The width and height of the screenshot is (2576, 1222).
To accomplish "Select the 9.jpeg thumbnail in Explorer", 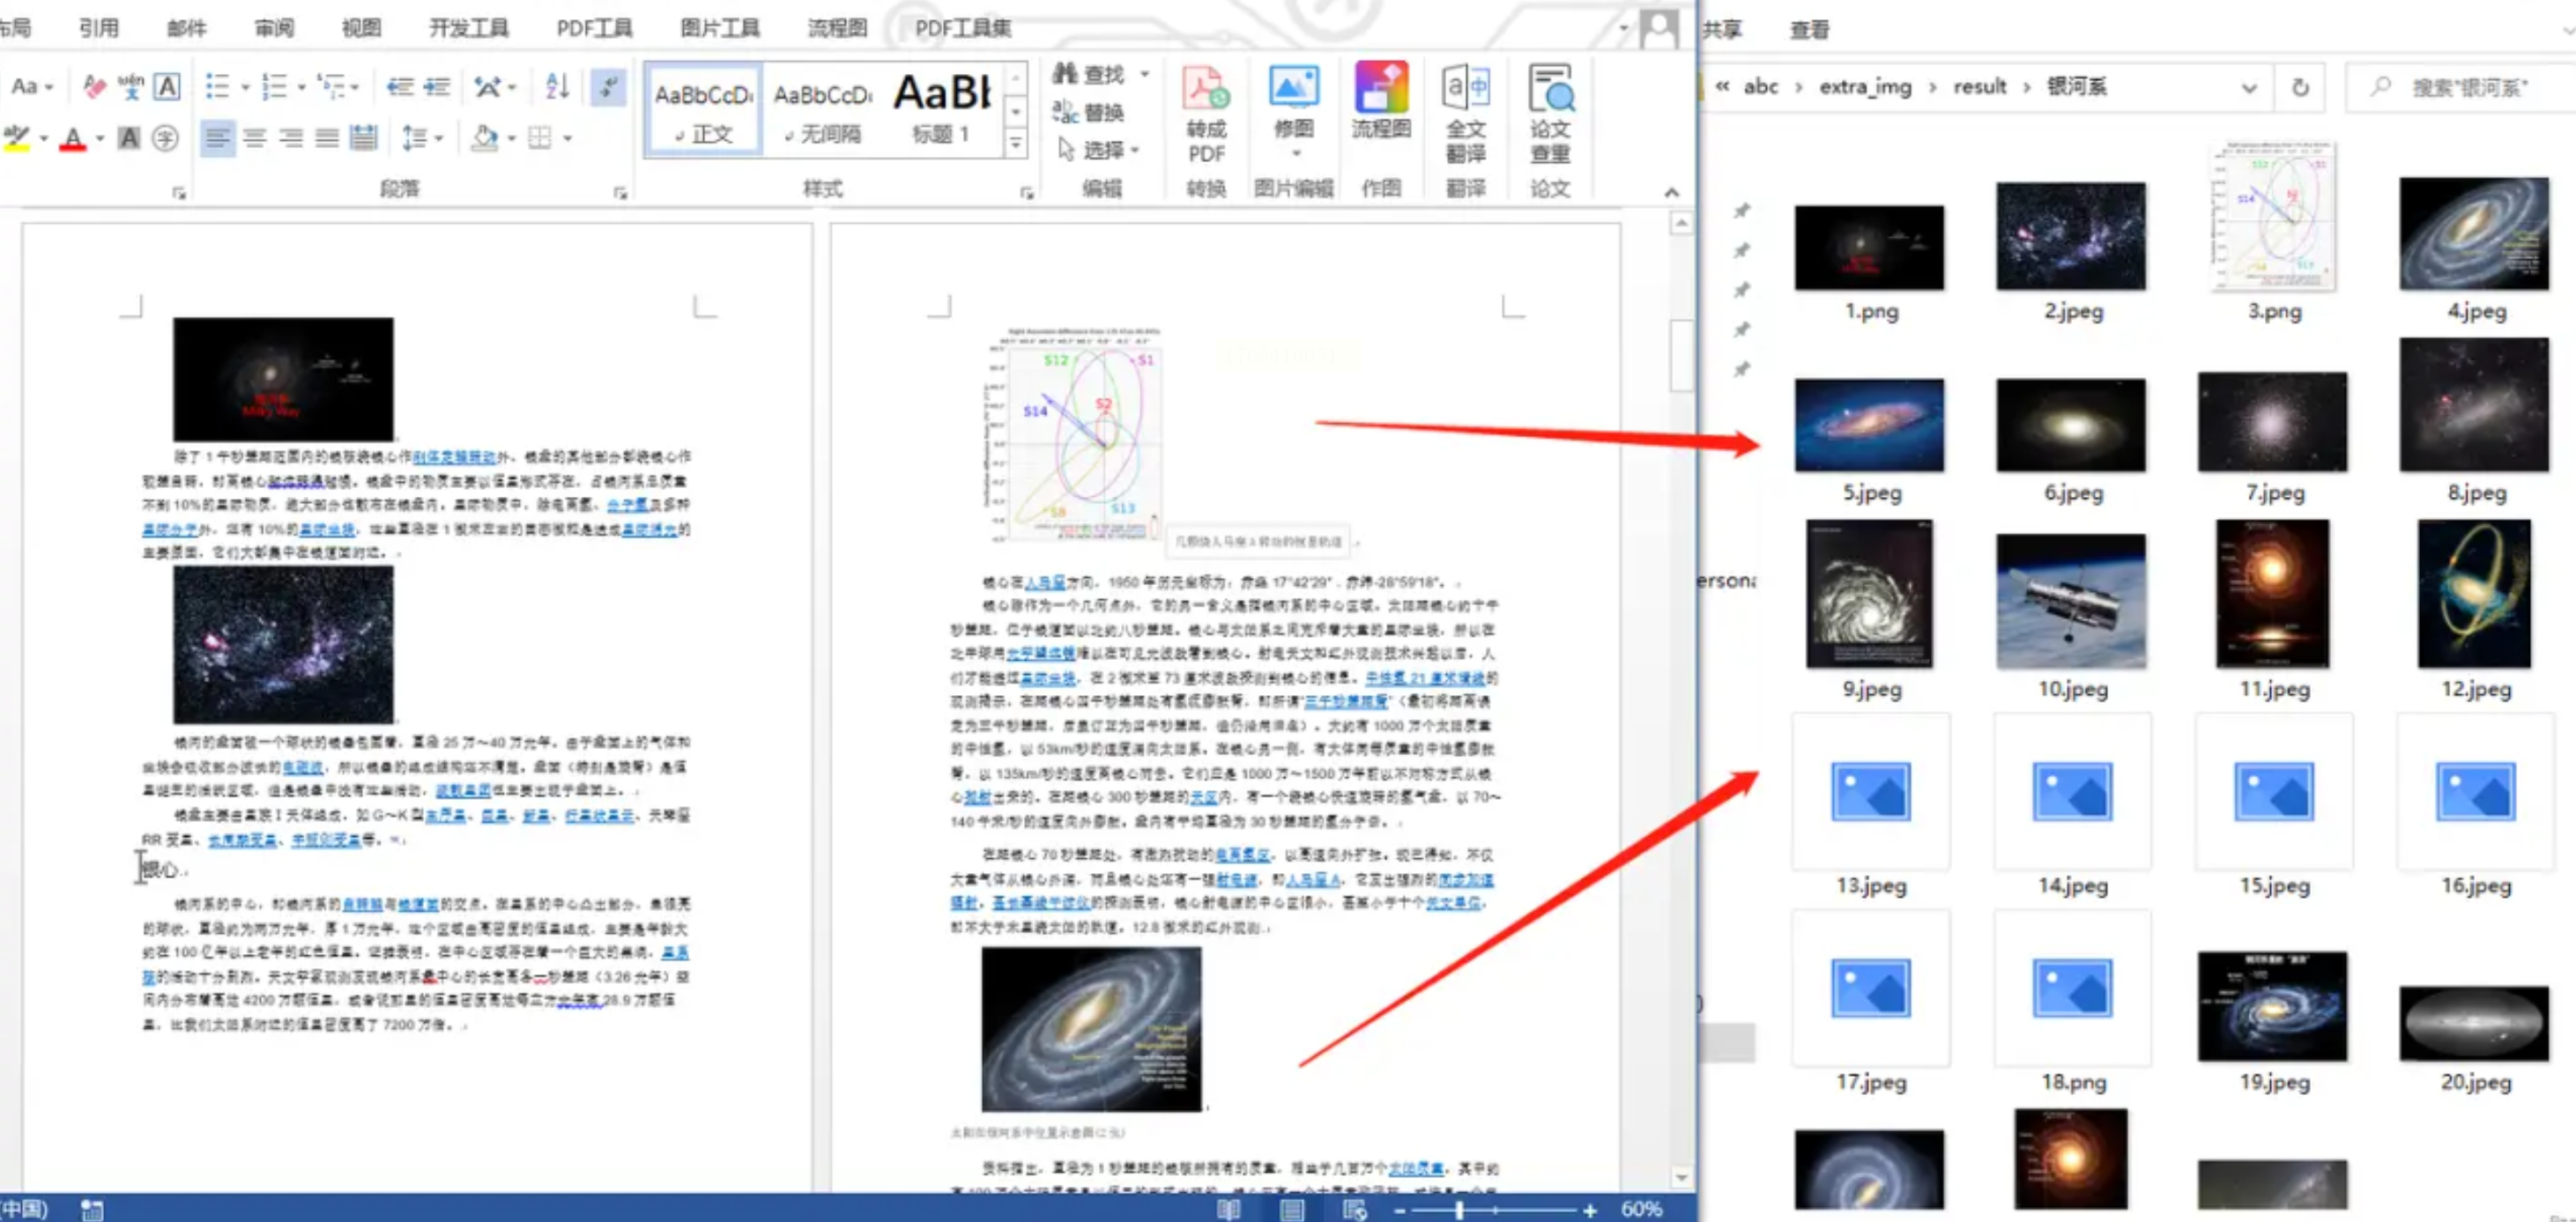I will click(1869, 595).
